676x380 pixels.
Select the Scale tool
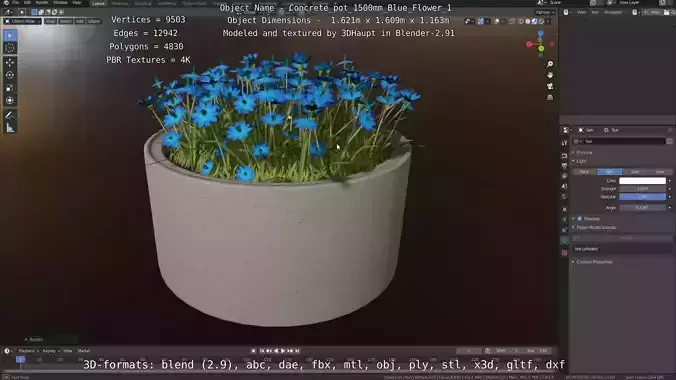(10, 88)
